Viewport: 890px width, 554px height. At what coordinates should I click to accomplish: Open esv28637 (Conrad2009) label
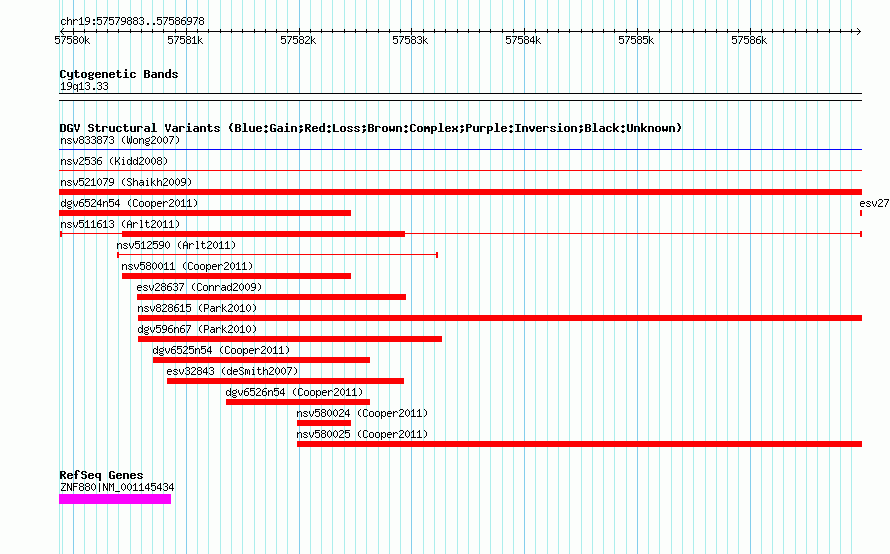(199, 287)
